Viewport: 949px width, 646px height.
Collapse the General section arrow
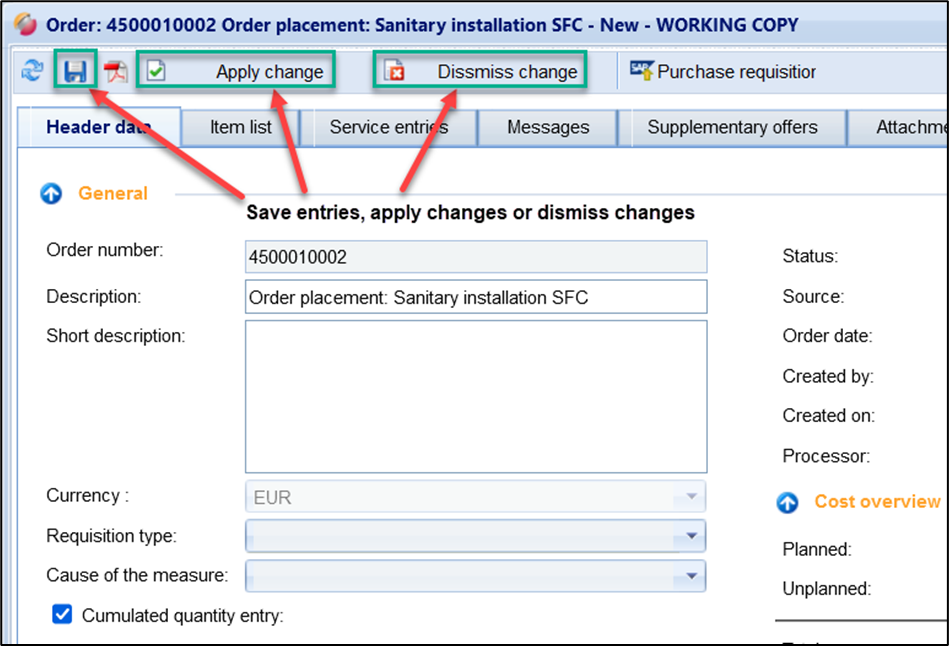pos(51,194)
